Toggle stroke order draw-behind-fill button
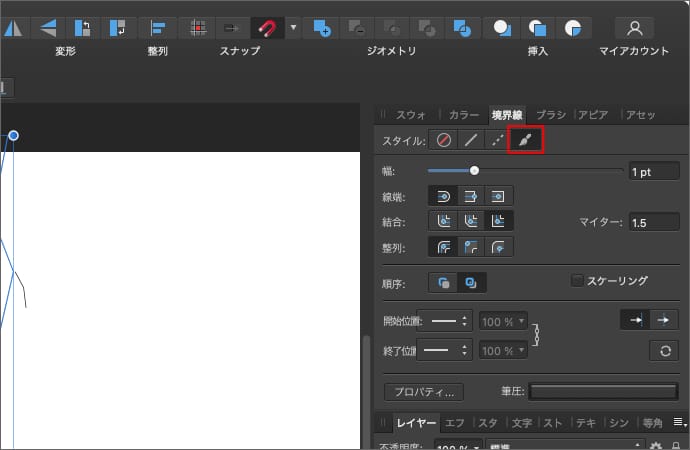The height and width of the screenshot is (450, 690). point(443,283)
